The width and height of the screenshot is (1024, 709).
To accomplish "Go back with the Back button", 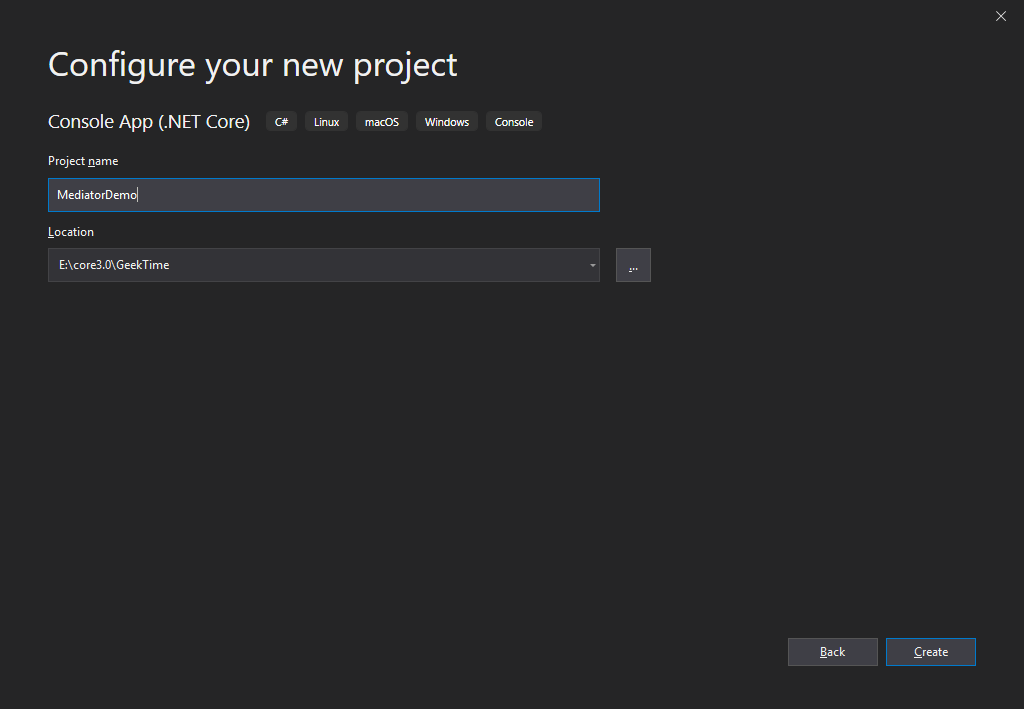I will pyautogui.click(x=833, y=652).
